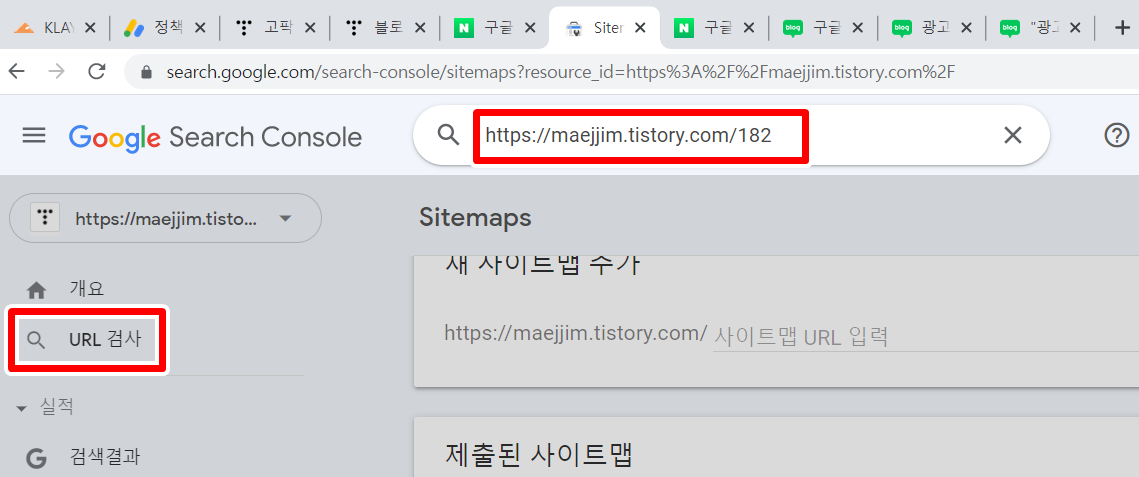Viewport: 1139px width, 477px height.
Task: Close the "광고 browser tab
Action: tap(1076, 28)
